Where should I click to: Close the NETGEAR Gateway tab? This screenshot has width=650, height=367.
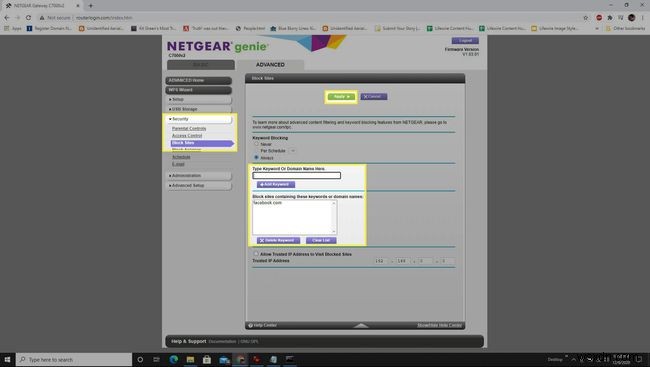(x=78, y=6)
